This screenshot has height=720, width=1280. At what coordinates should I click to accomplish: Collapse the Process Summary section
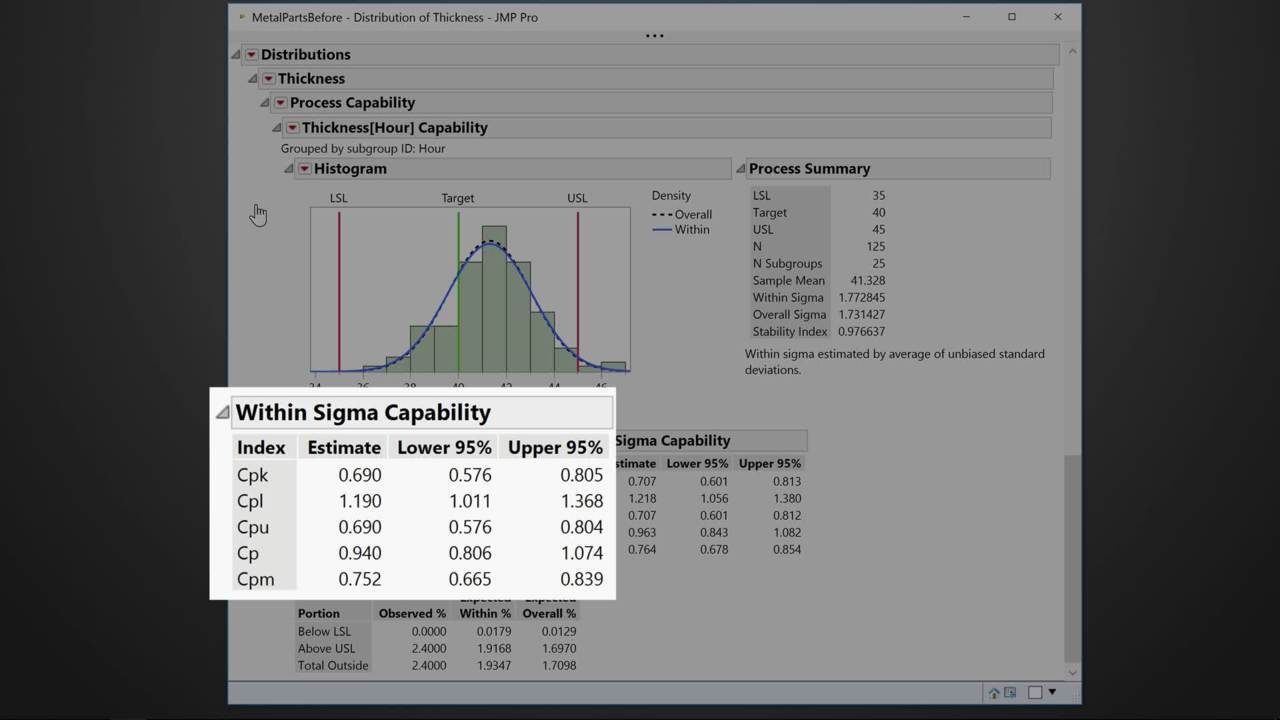pyautogui.click(x=741, y=169)
